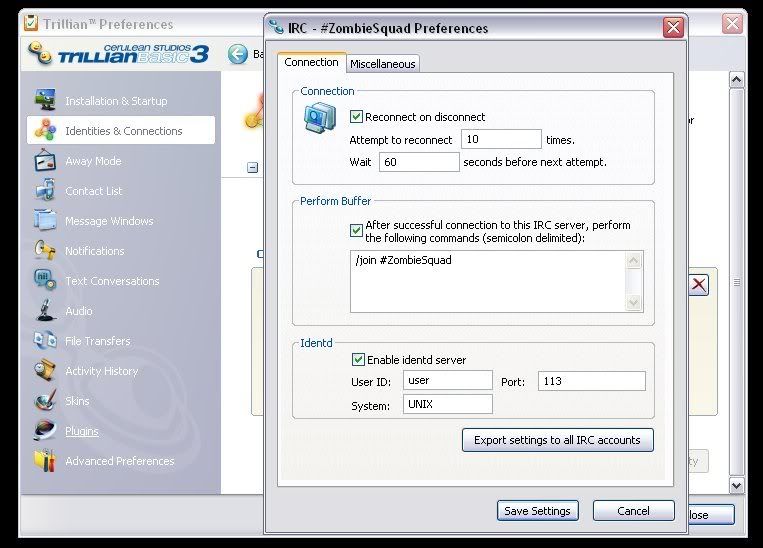763x548 pixels.
Task: Select the Connection tab
Action: 311,62
